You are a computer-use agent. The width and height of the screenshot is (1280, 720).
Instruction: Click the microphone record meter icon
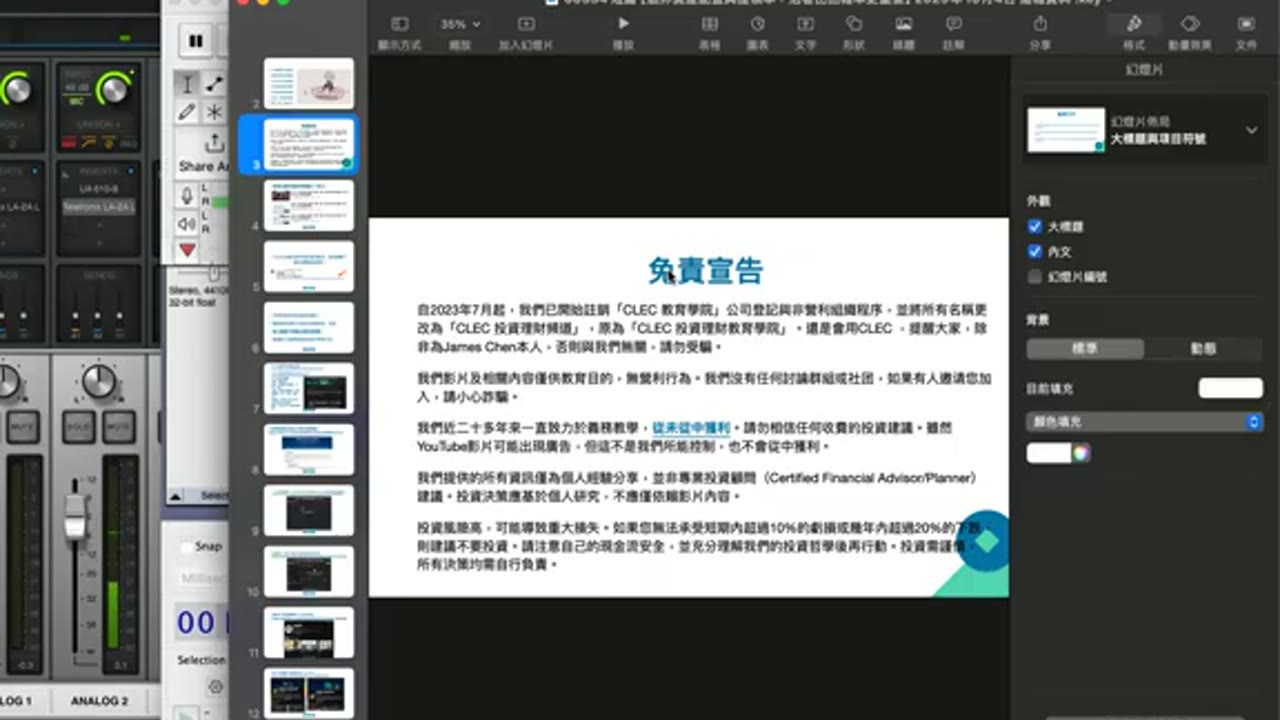187,195
